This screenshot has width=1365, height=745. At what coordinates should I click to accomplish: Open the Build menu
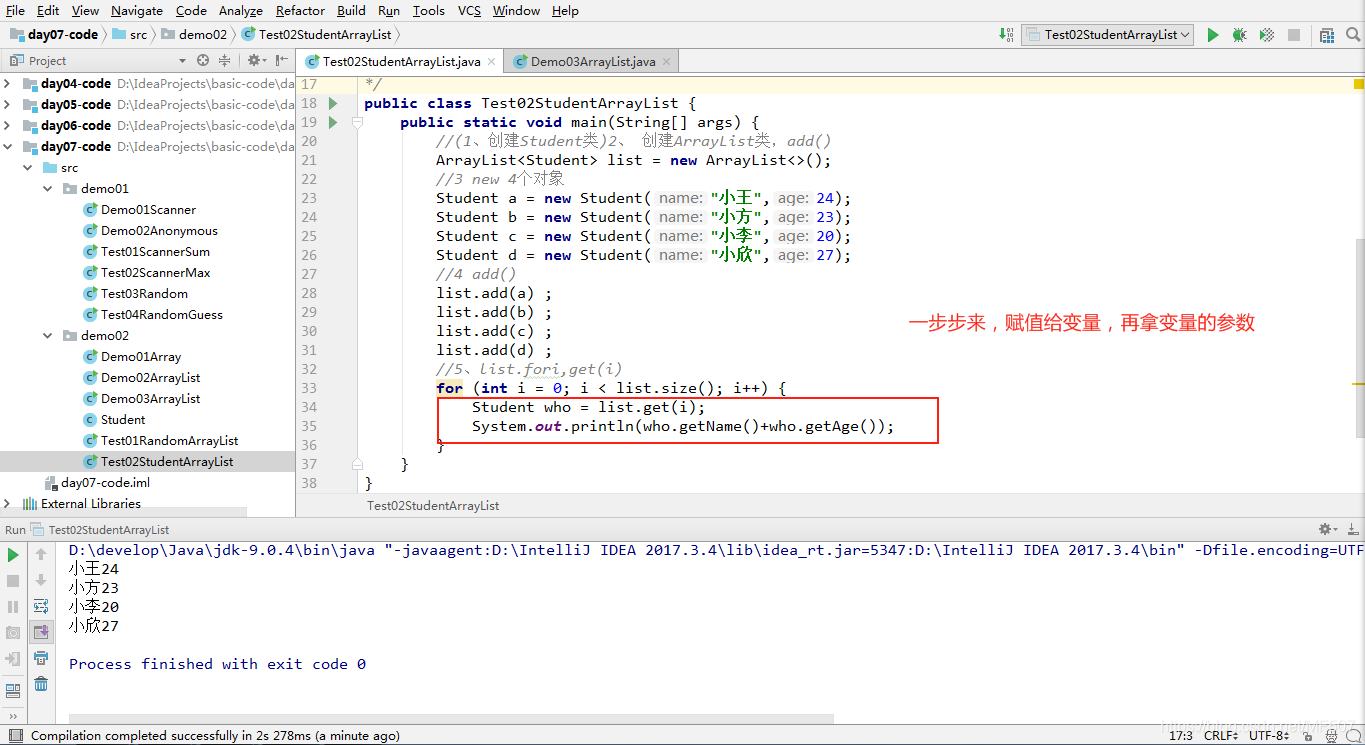click(x=351, y=10)
